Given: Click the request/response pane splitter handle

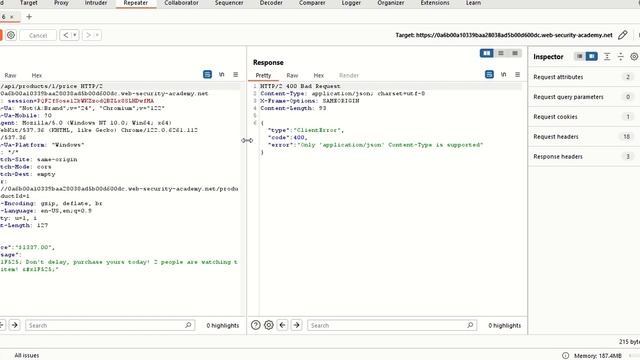Looking at the screenshot, I should pyautogui.click(x=247, y=140).
